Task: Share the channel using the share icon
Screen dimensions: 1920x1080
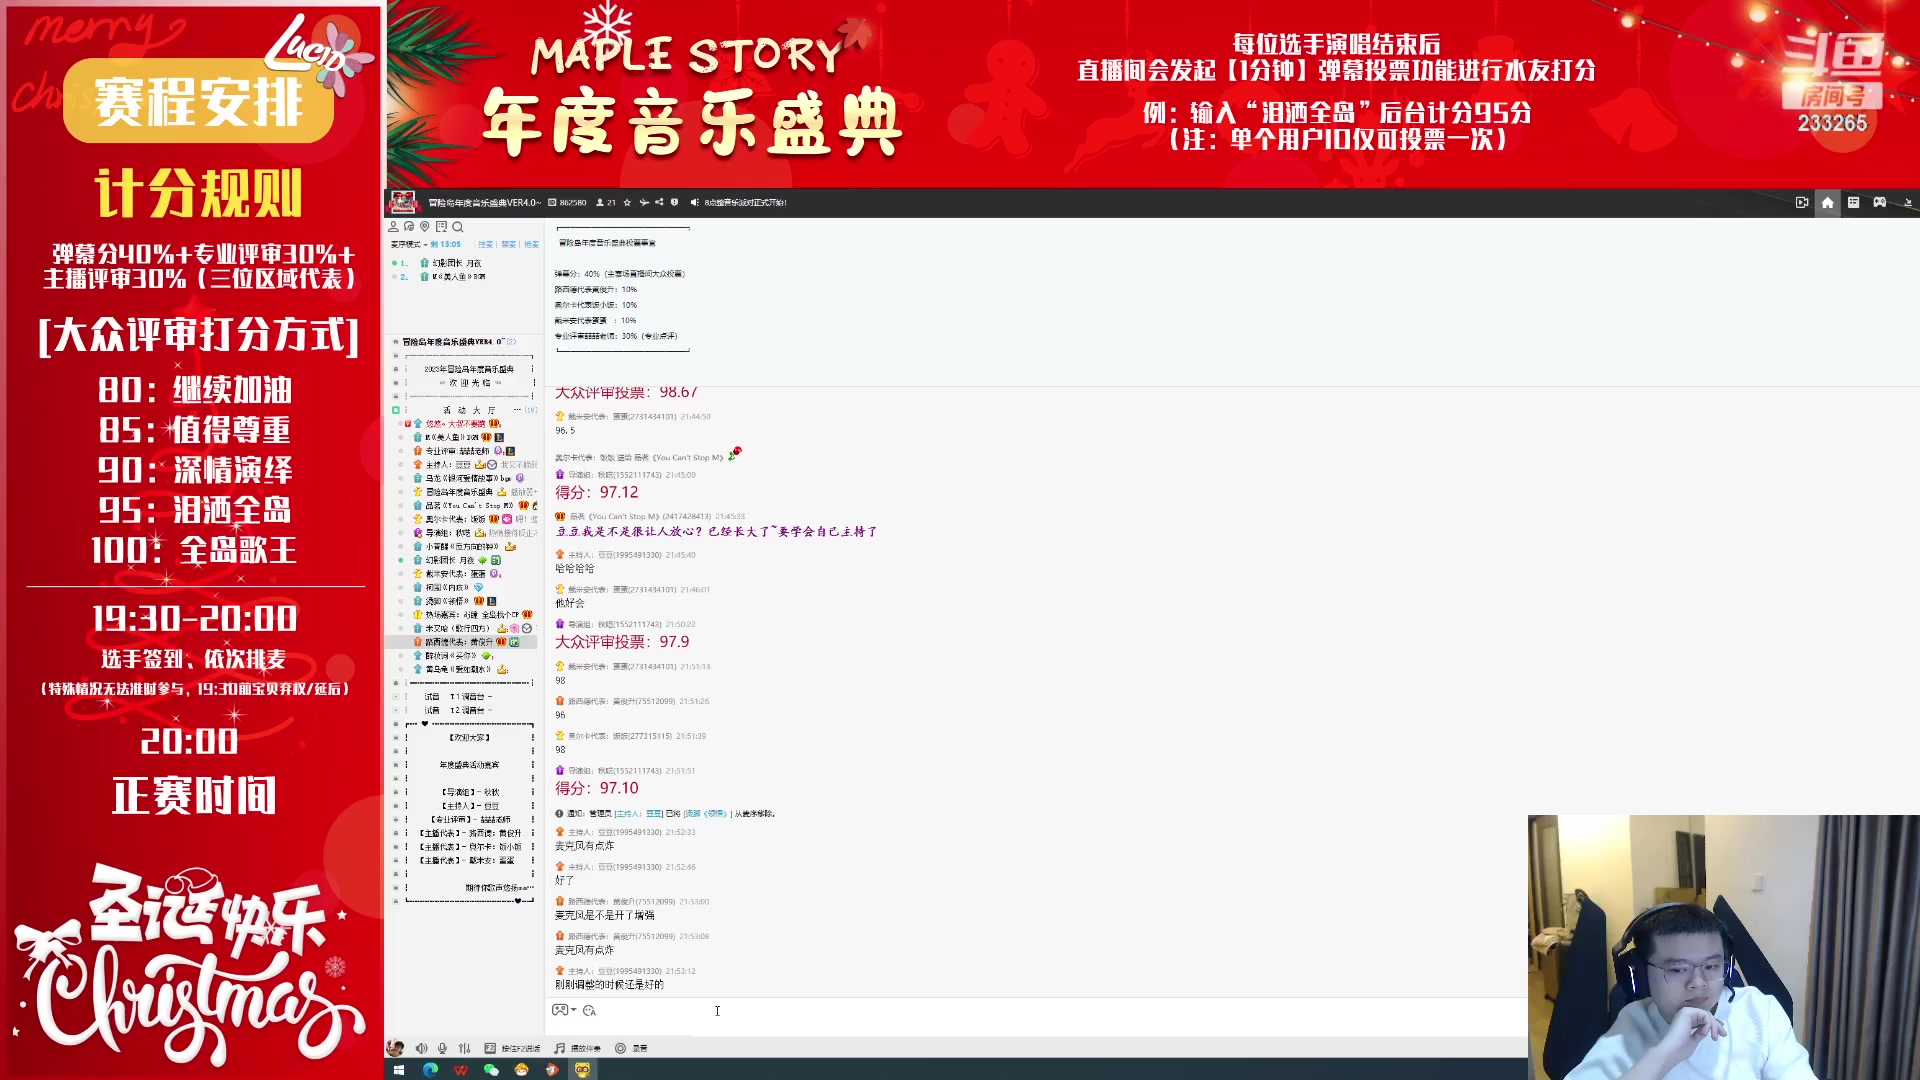Action: [659, 202]
